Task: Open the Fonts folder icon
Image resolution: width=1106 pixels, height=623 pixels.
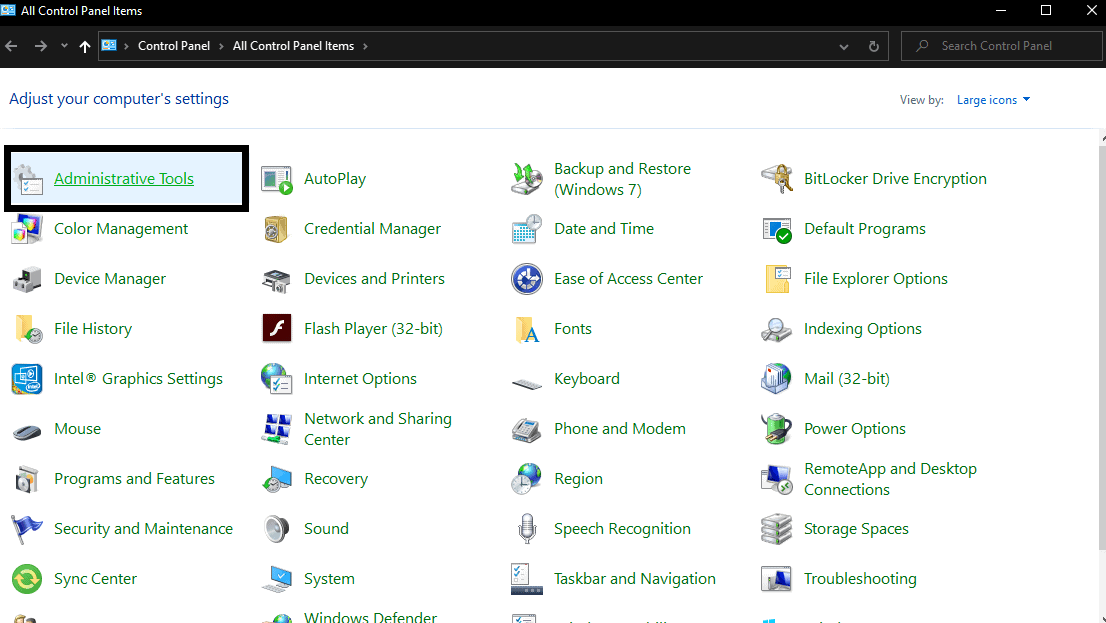Action: [x=526, y=329]
